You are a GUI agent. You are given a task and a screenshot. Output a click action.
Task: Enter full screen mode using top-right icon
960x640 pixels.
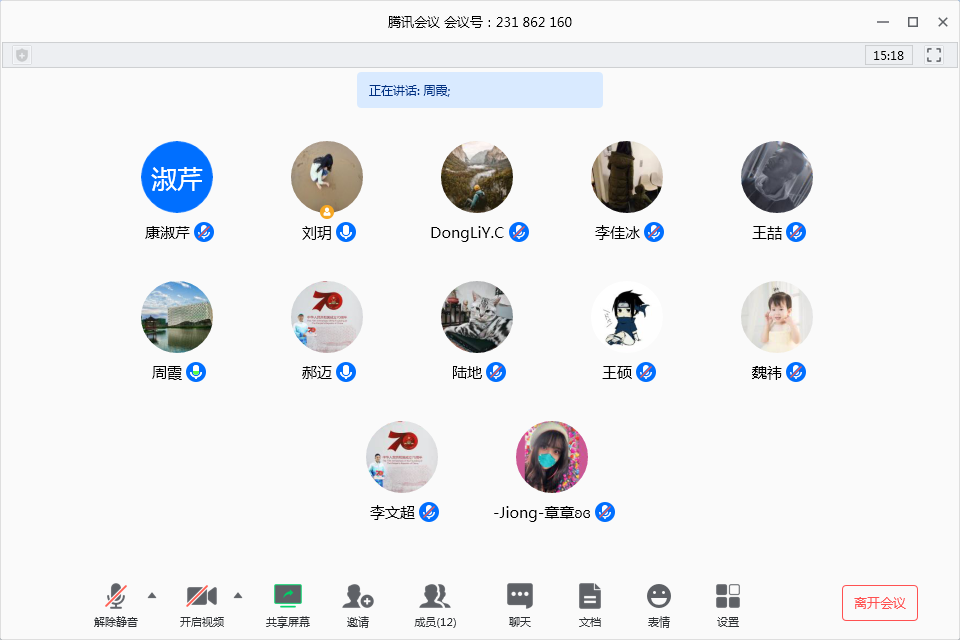934,55
